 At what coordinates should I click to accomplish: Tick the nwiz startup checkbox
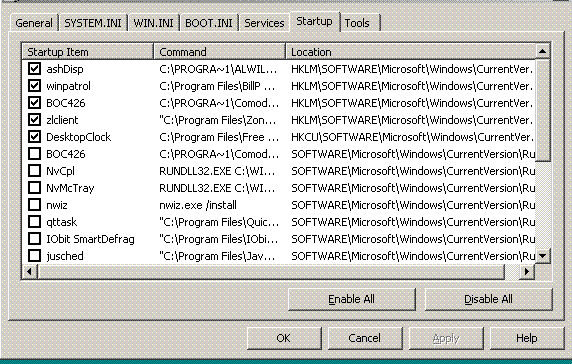[x=35, y=205]
